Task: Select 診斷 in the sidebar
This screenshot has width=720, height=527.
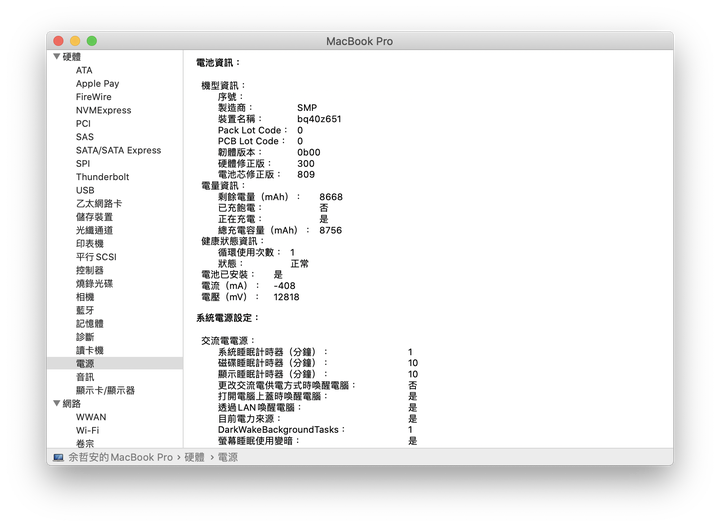Action: [x=85, y=337]
